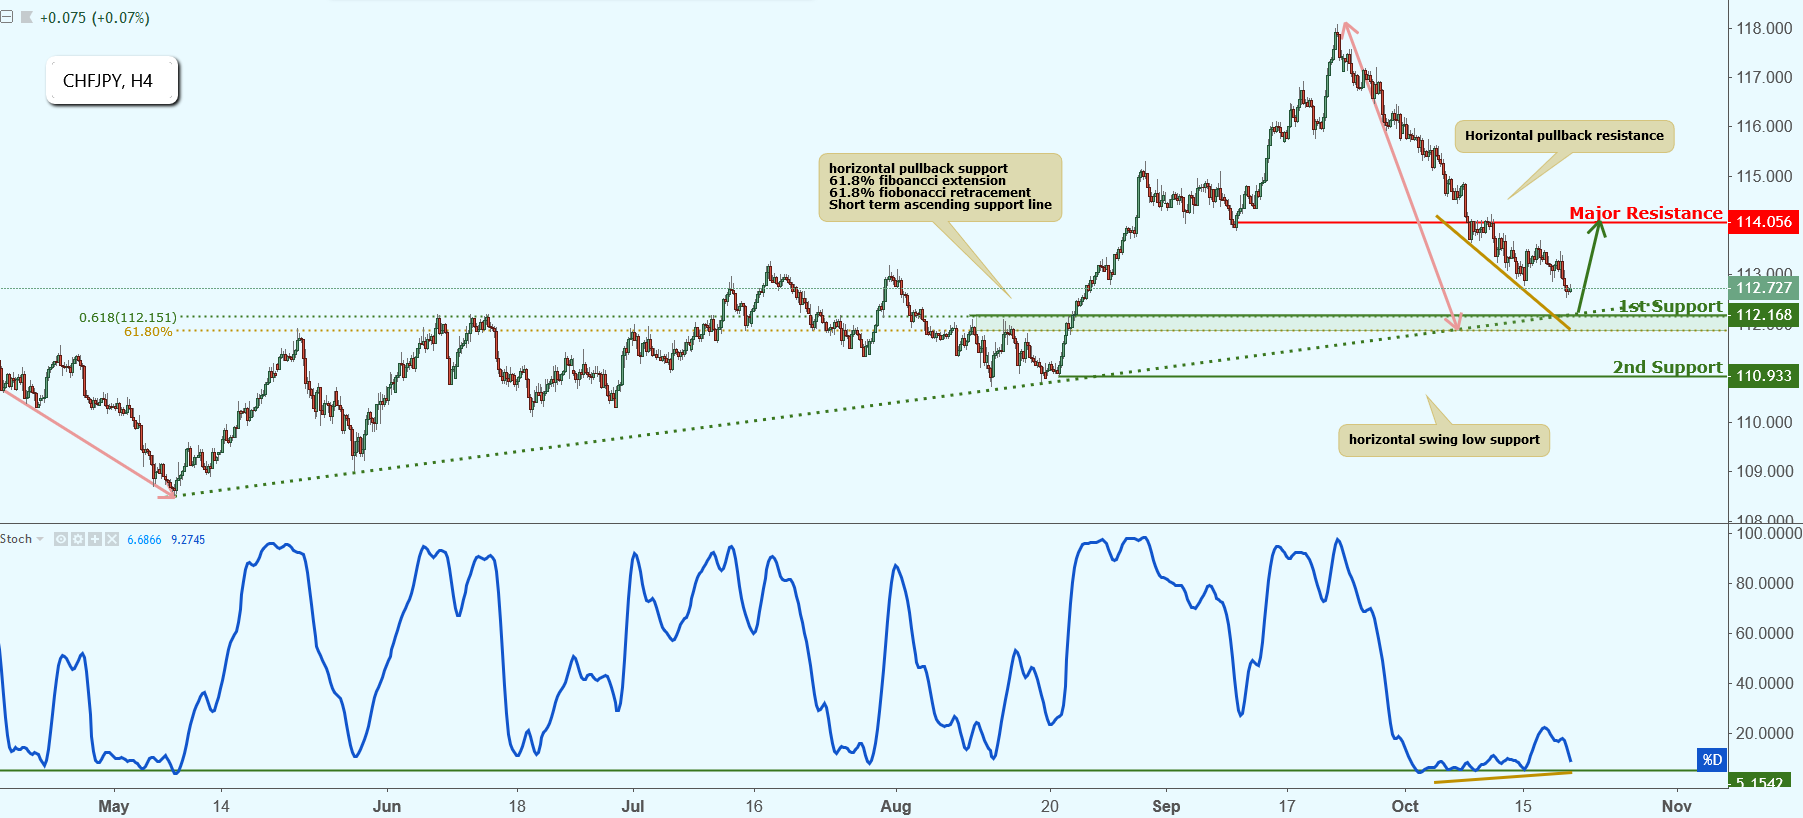The image size is (1803, 818).
Task: Click the 118.000 price scale label
Action: point(1764,28)
